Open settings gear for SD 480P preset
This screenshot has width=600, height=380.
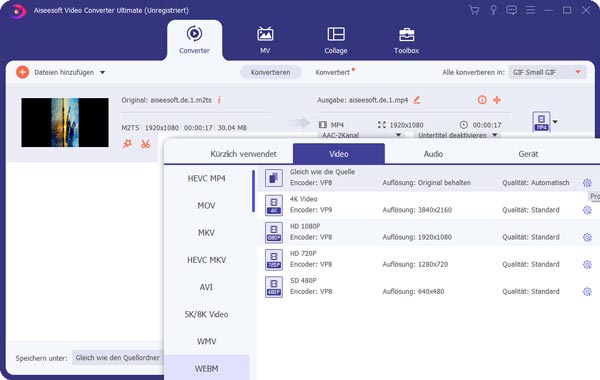pos(587,292)
